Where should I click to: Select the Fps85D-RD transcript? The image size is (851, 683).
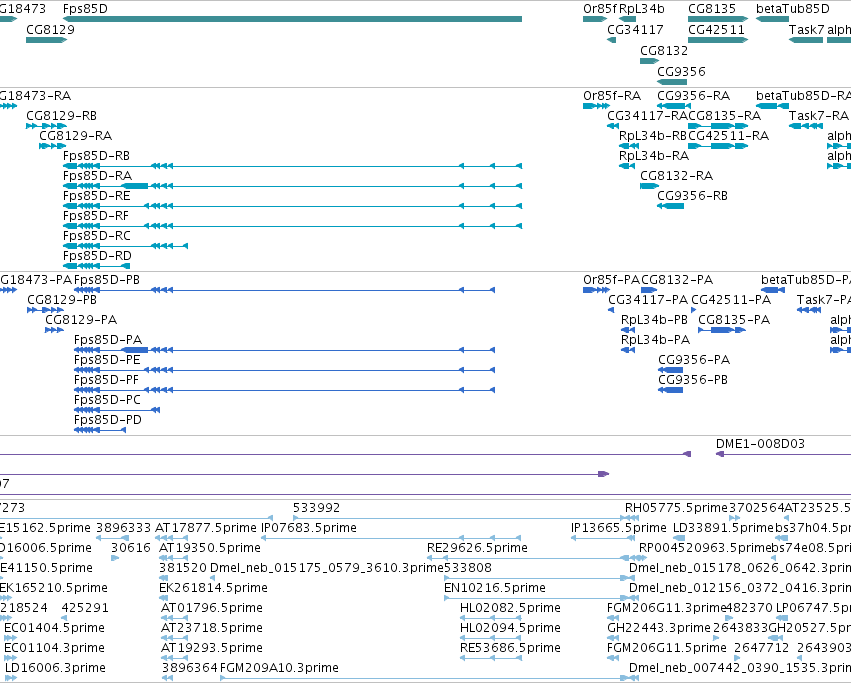(x=97, y=257)
